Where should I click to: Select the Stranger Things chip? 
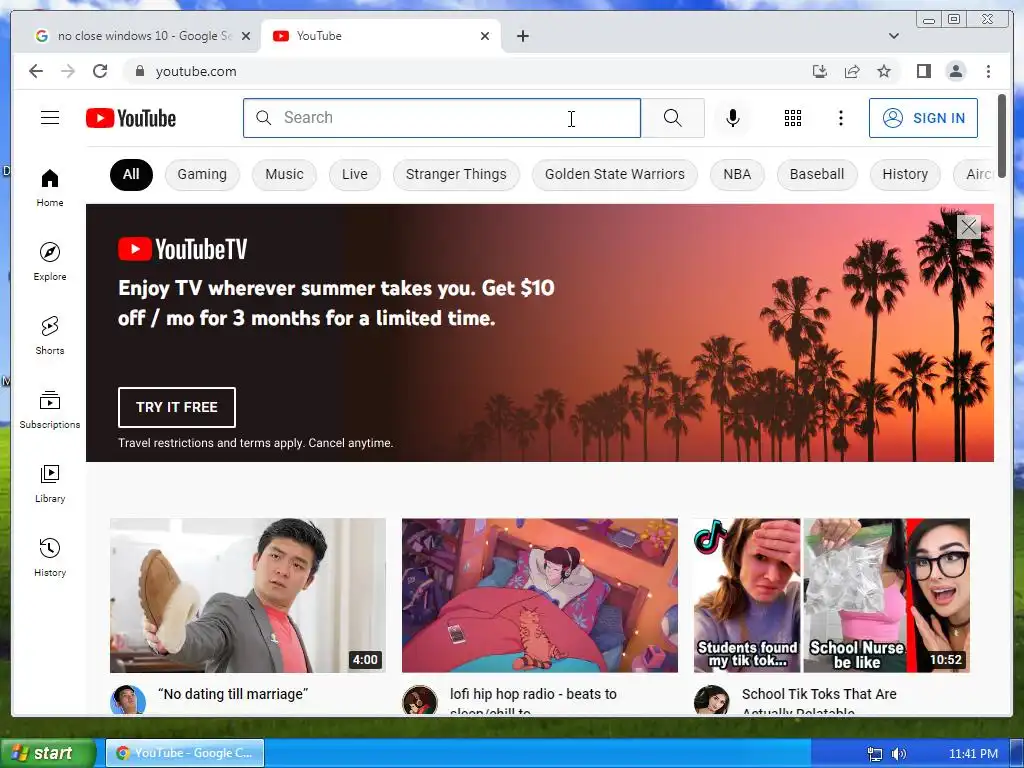point(456,174)
